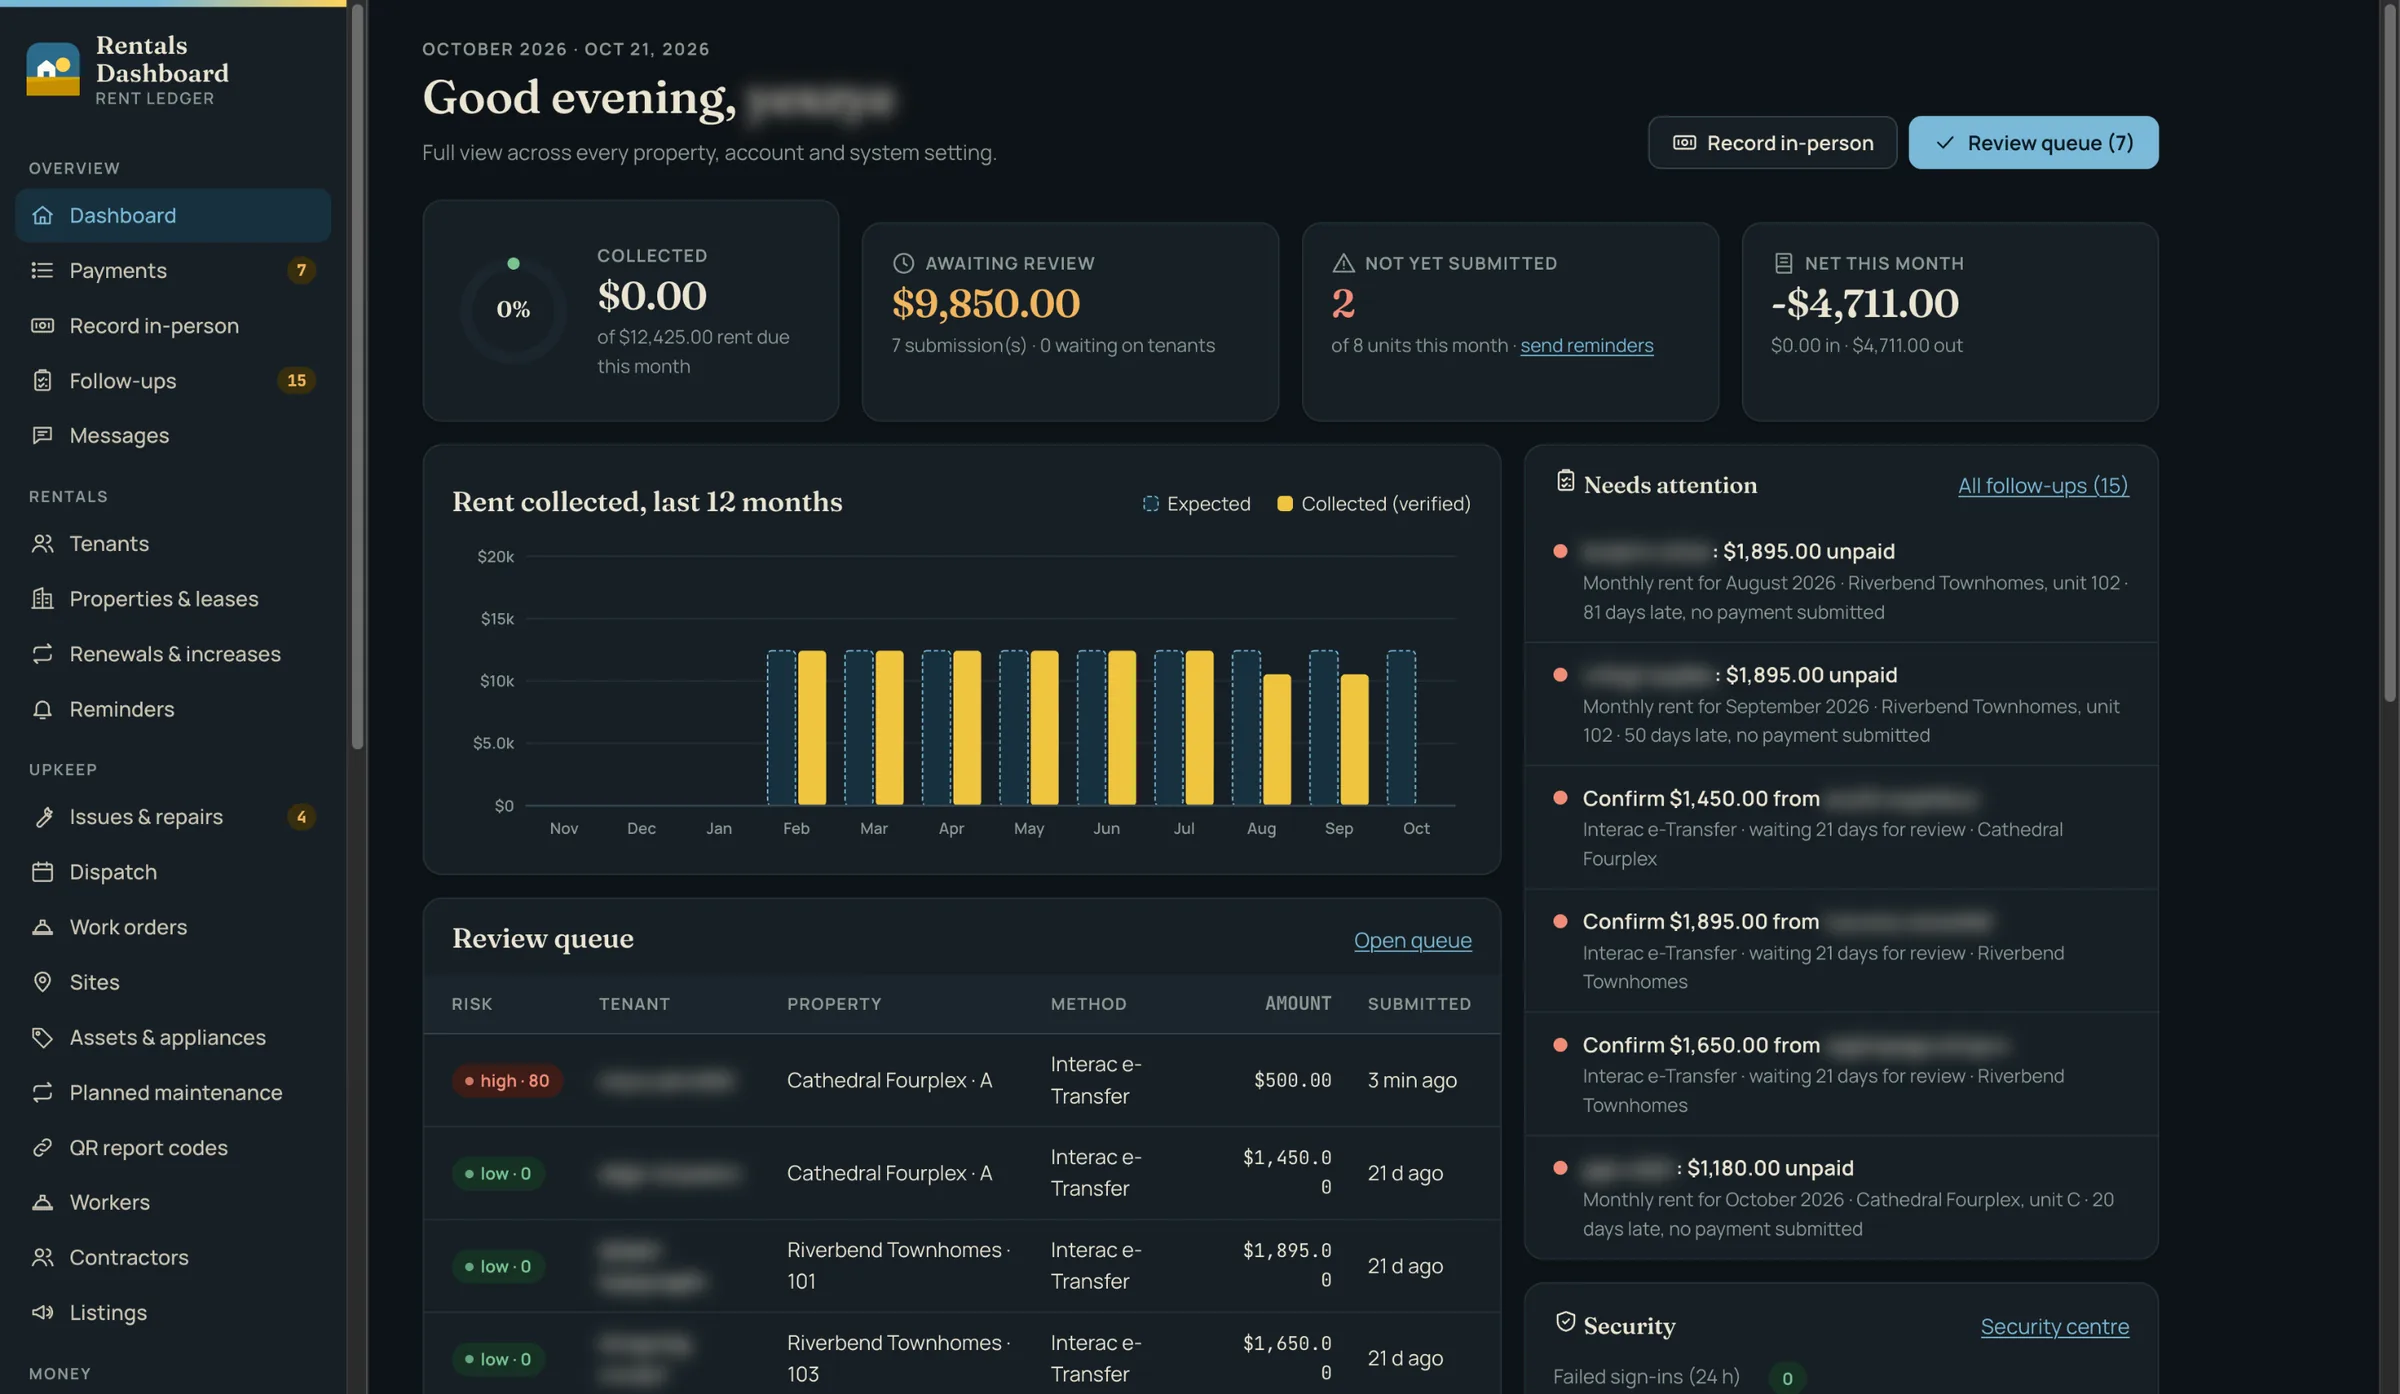Click the send reminders link
Viewport: 2400px width, 1394px height.
pyautogui.click(x=1586, y=345)
